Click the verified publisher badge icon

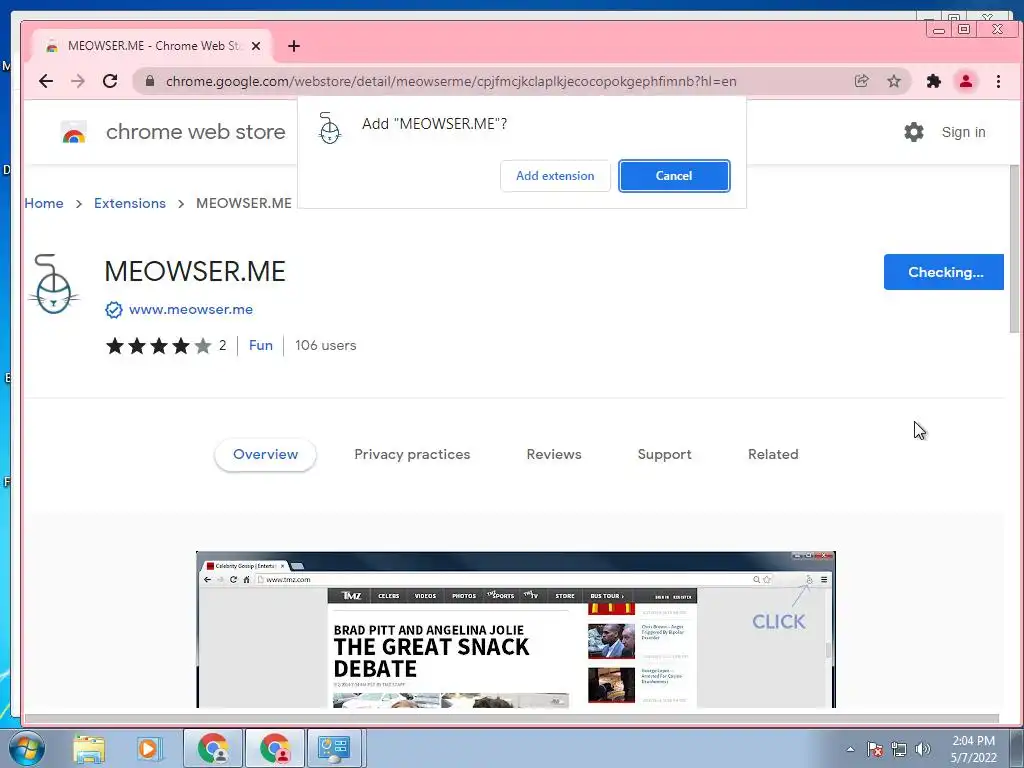pos(114,310)
